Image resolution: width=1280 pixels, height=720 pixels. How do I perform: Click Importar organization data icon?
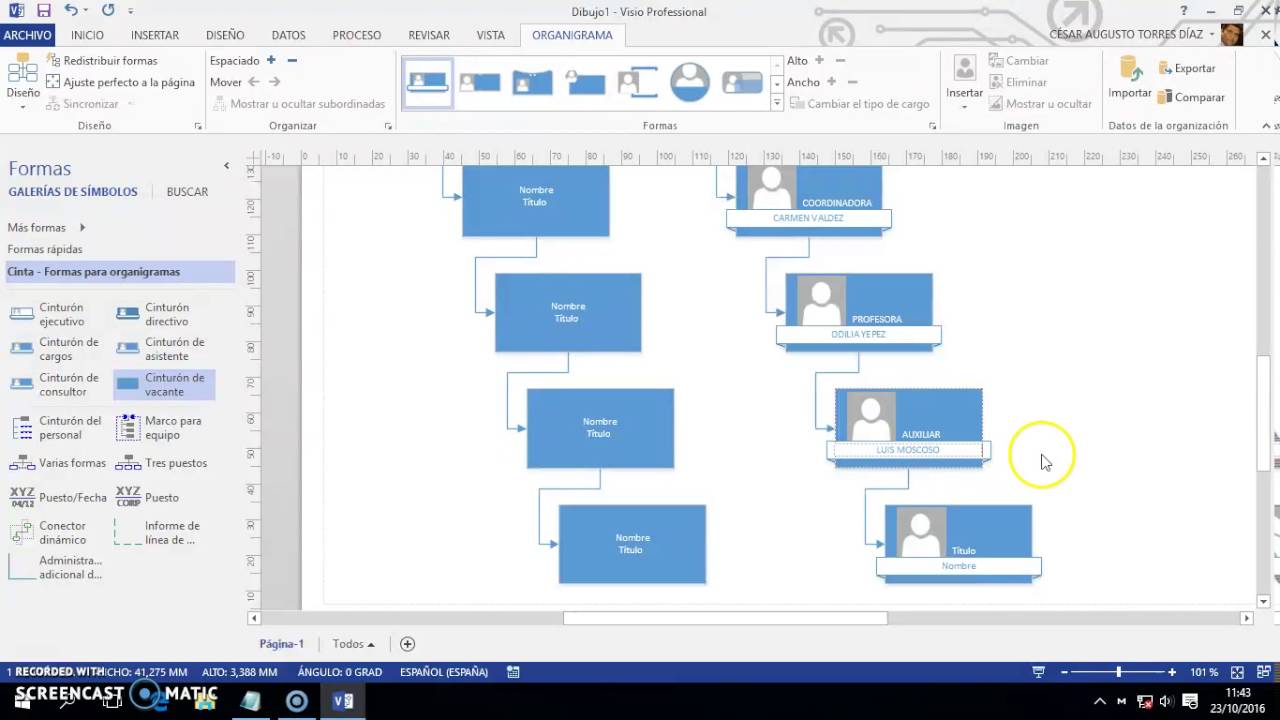pyautogui.click(x=1130, y=77)
